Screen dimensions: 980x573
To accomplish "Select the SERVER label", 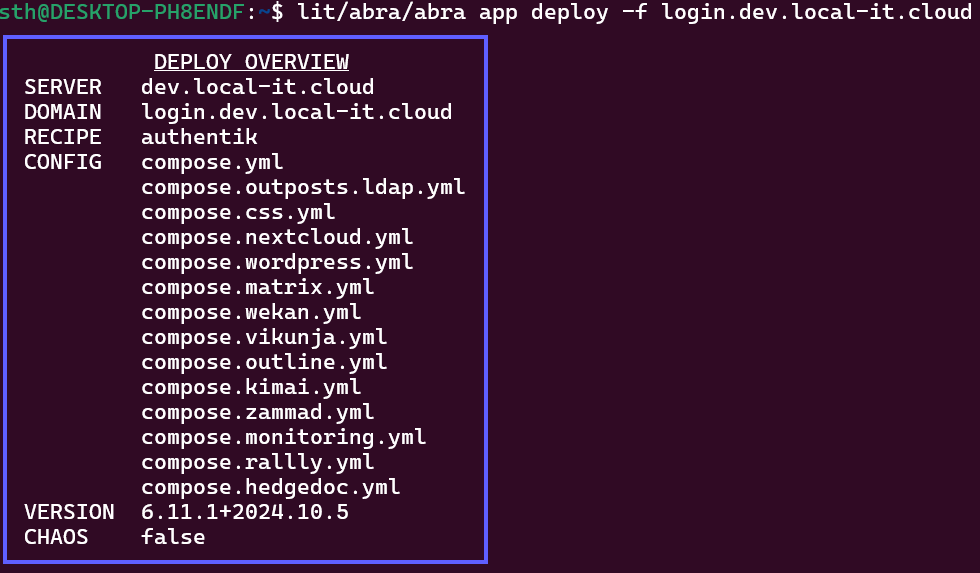I will (62, 87).
